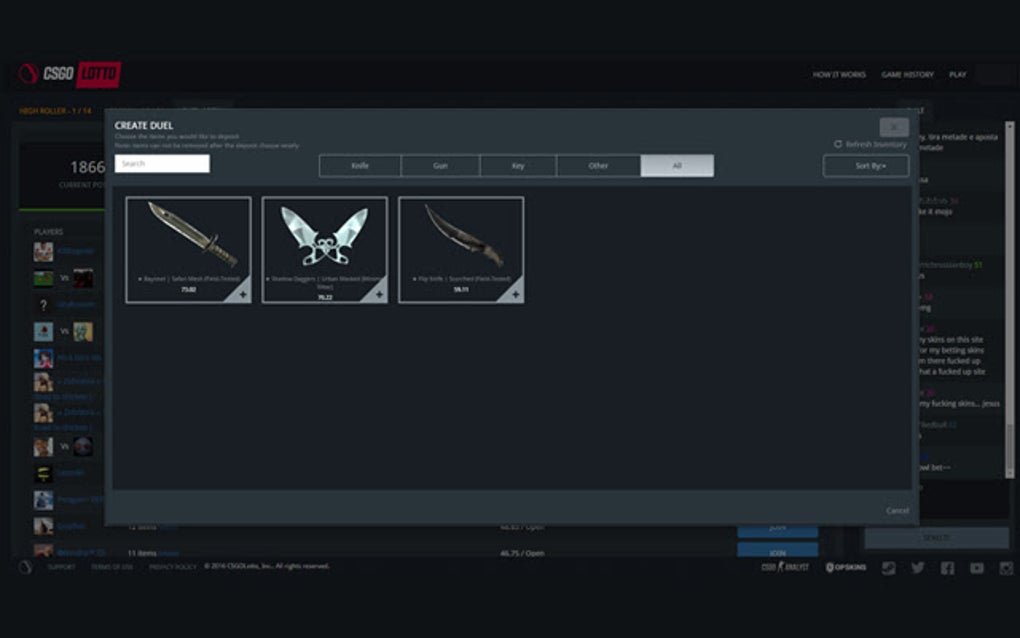Open the Sort By dropdown

click(866, 165)
